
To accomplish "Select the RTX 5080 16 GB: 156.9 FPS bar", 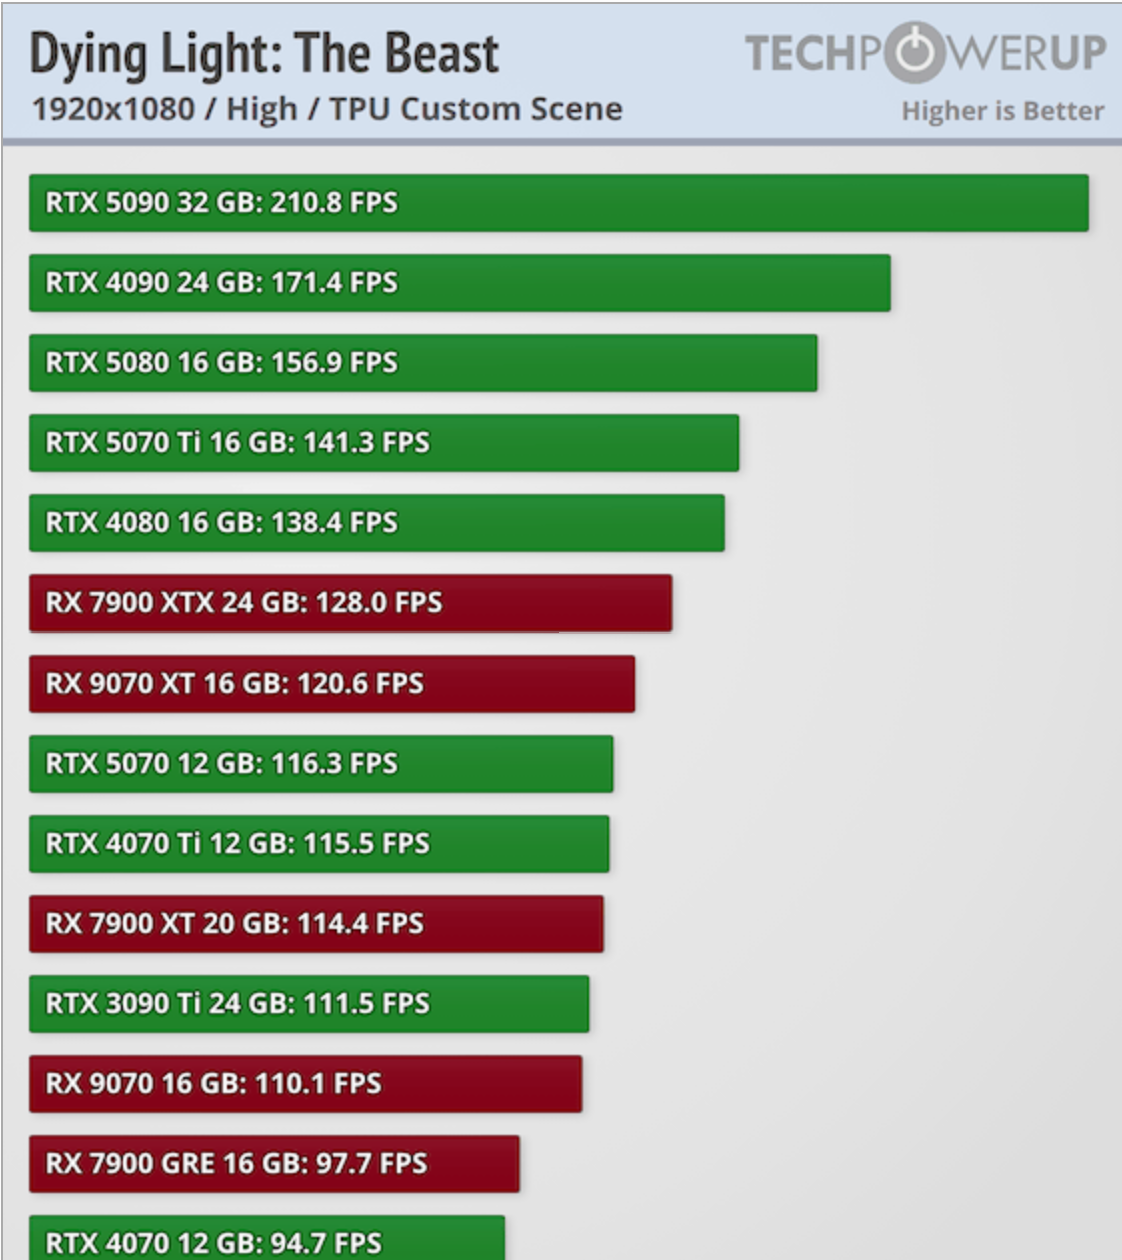I will (423, 363).
